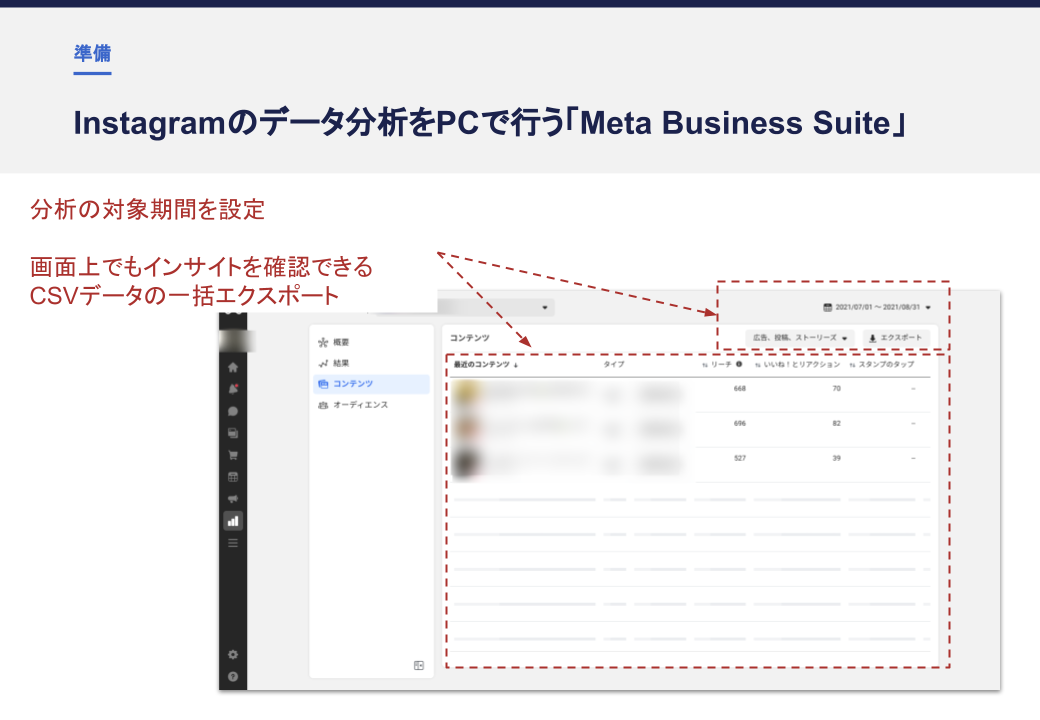Sort by スタンプのタップ column header
This screenshot has height=720, width=1040.
point(881,365)
